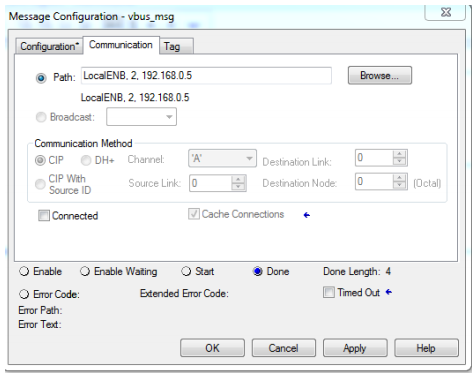The height and width of the screenshot is (378, 472).
Task: Decrease Destination Link with down arrow
Action: (x=399, y=161)
